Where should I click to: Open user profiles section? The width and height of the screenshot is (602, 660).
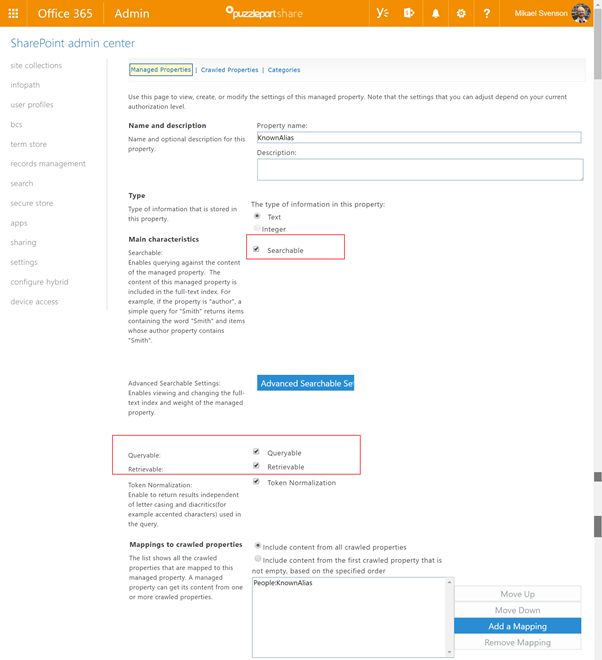(32, 105)
